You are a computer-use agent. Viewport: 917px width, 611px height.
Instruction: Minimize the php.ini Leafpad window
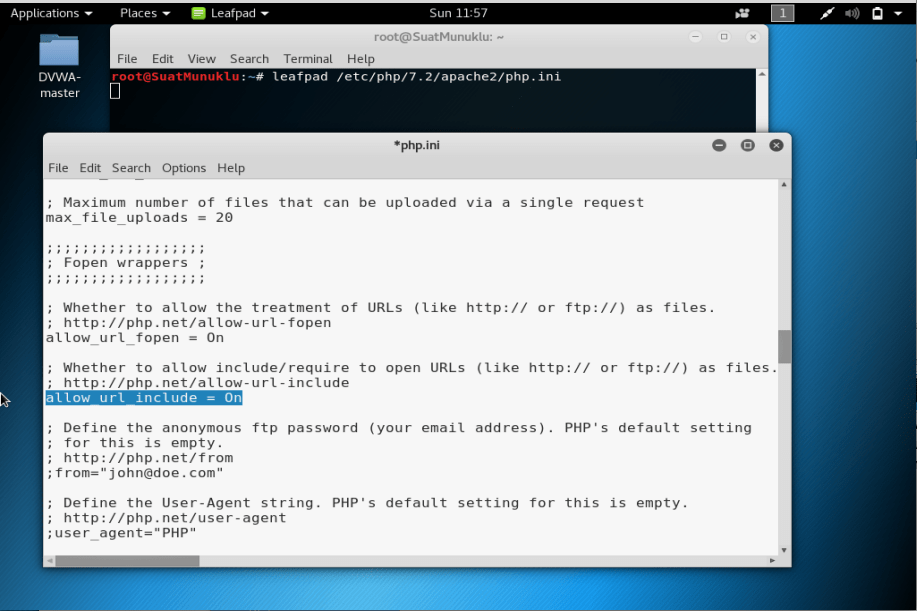(x=719, y=145)
